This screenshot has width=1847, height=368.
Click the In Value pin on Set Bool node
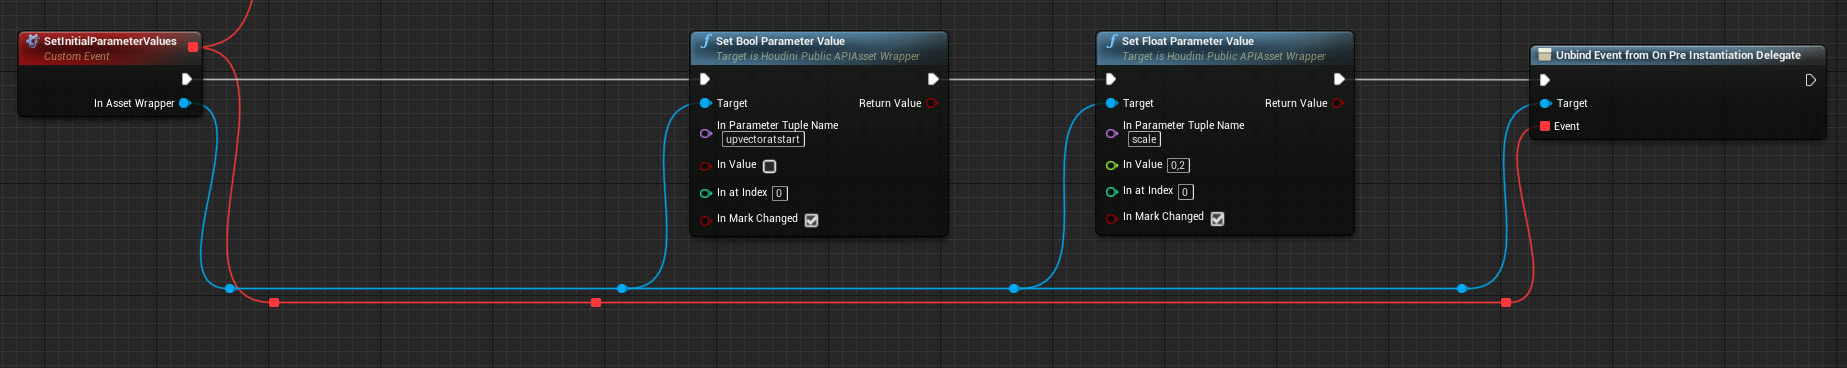coord(705,166)
